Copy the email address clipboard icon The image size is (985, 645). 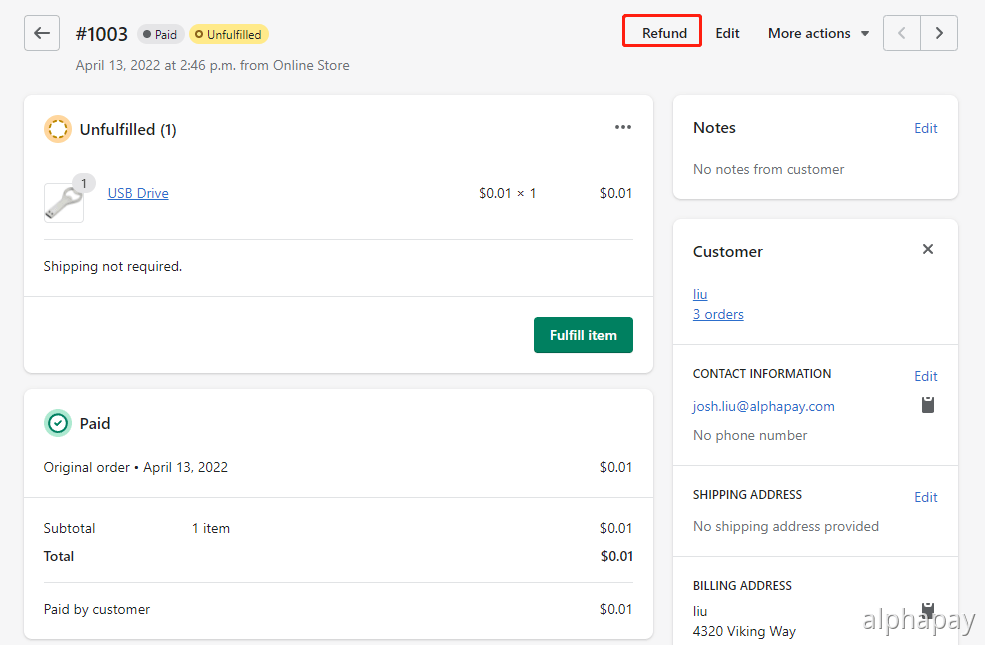pos(928,405)
